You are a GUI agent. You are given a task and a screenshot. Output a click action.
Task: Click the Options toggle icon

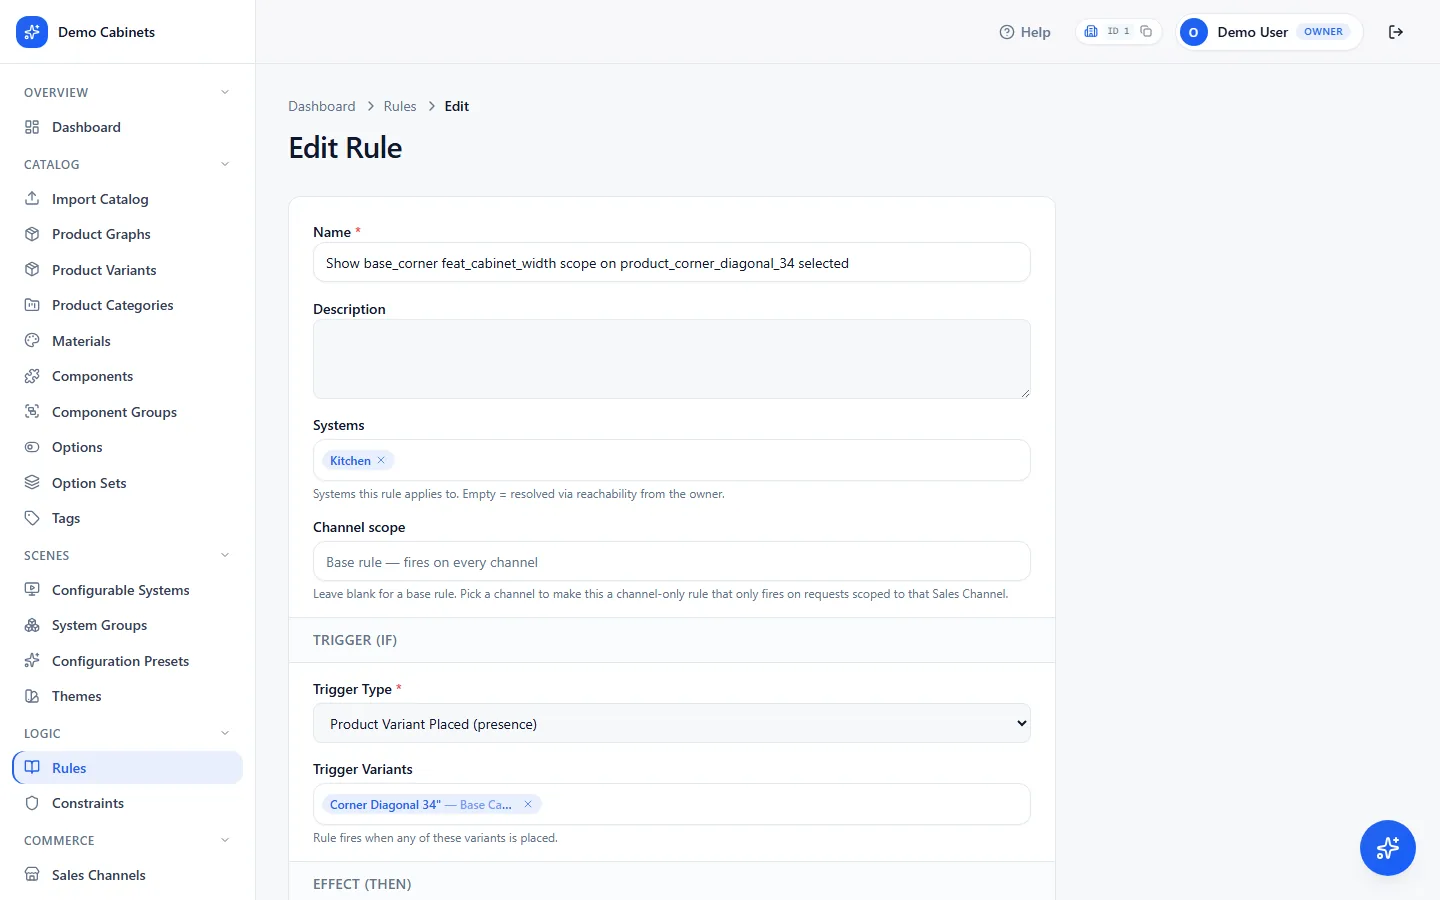(32, 447)
